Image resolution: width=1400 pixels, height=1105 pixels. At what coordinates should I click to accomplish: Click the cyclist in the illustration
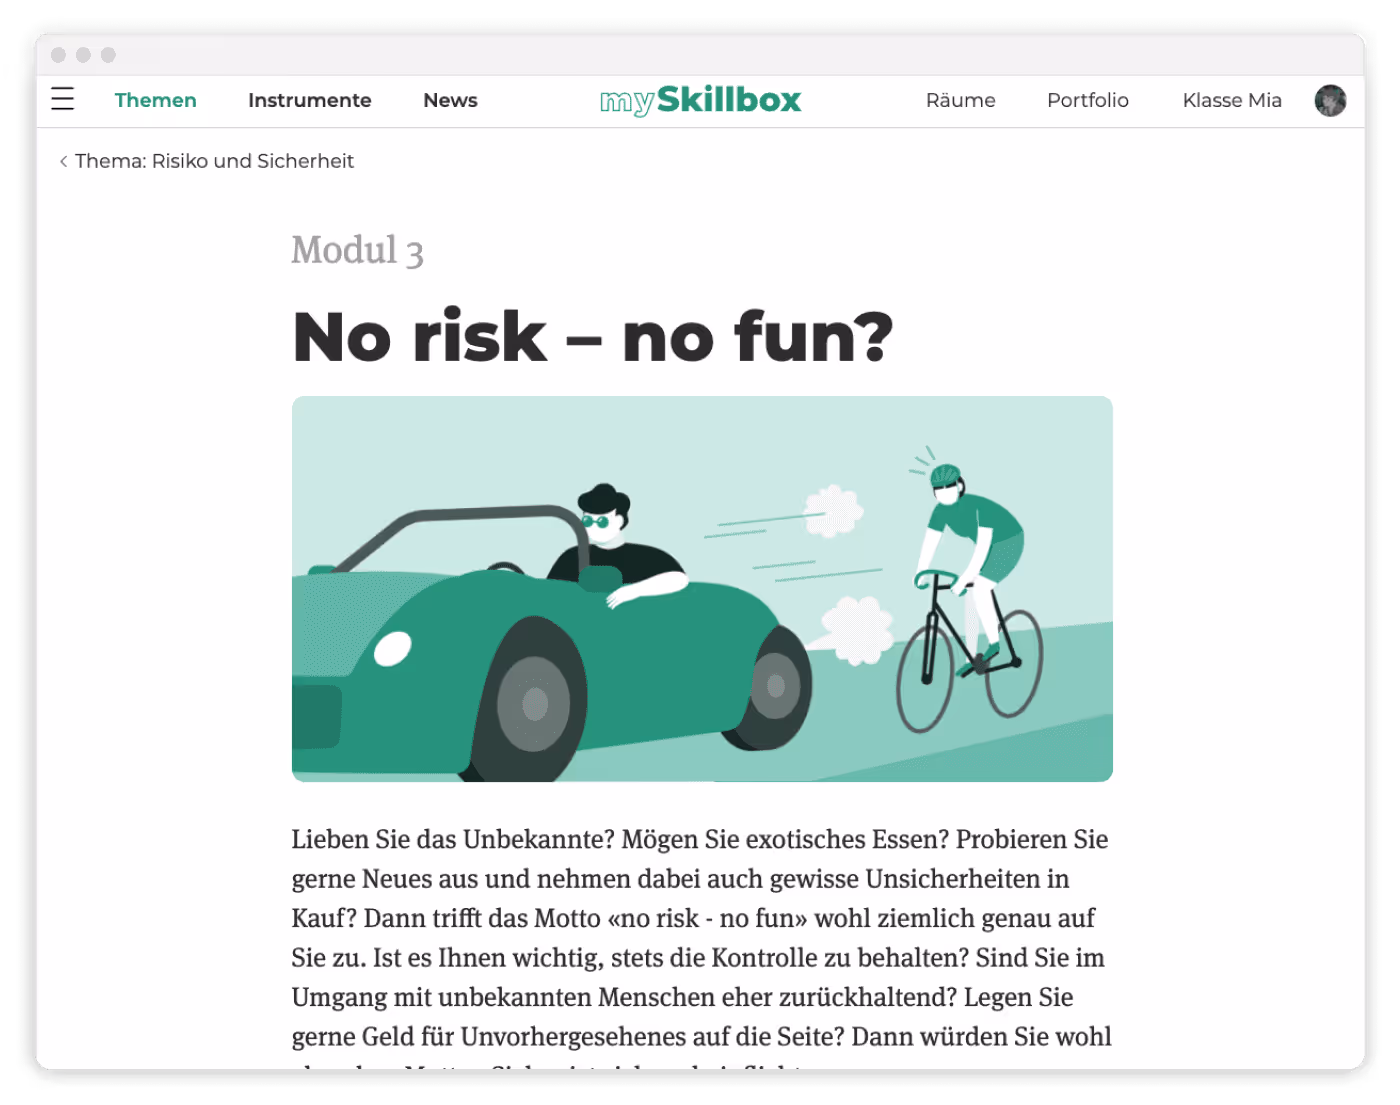[x=968, y=590]
